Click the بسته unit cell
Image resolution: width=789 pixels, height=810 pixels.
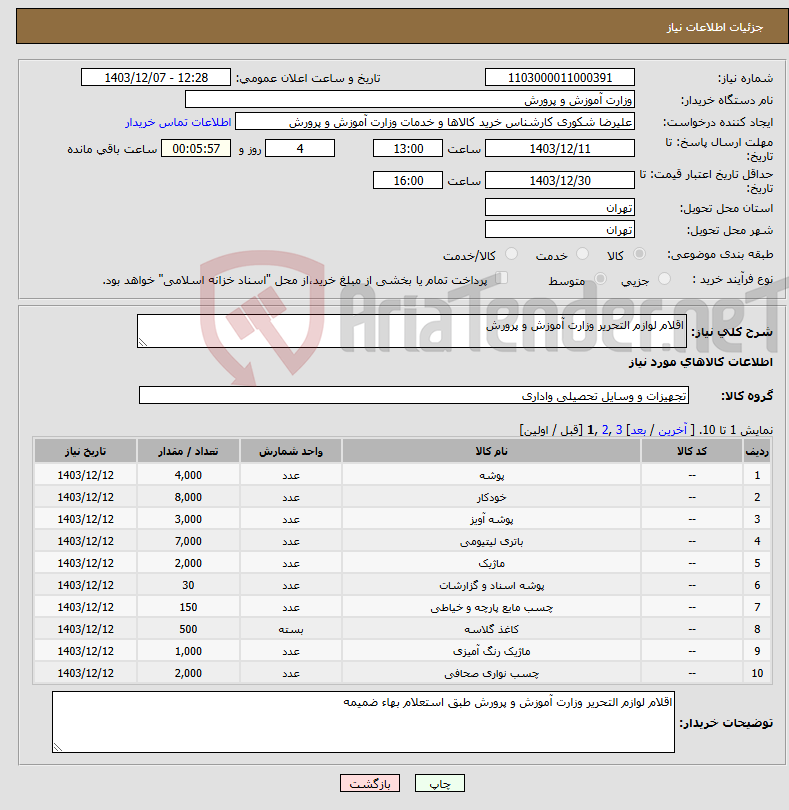point(291,629)
